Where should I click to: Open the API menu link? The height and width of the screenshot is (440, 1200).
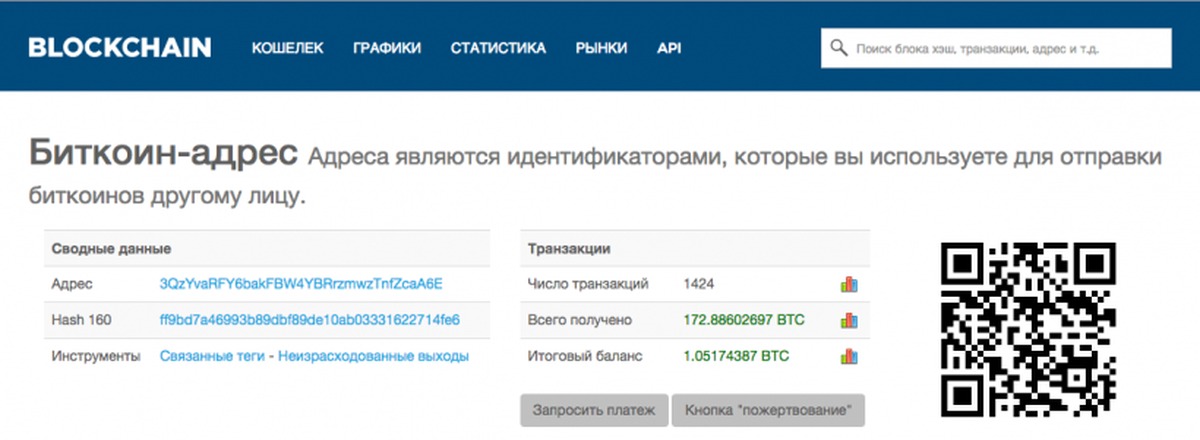point(669,48)
